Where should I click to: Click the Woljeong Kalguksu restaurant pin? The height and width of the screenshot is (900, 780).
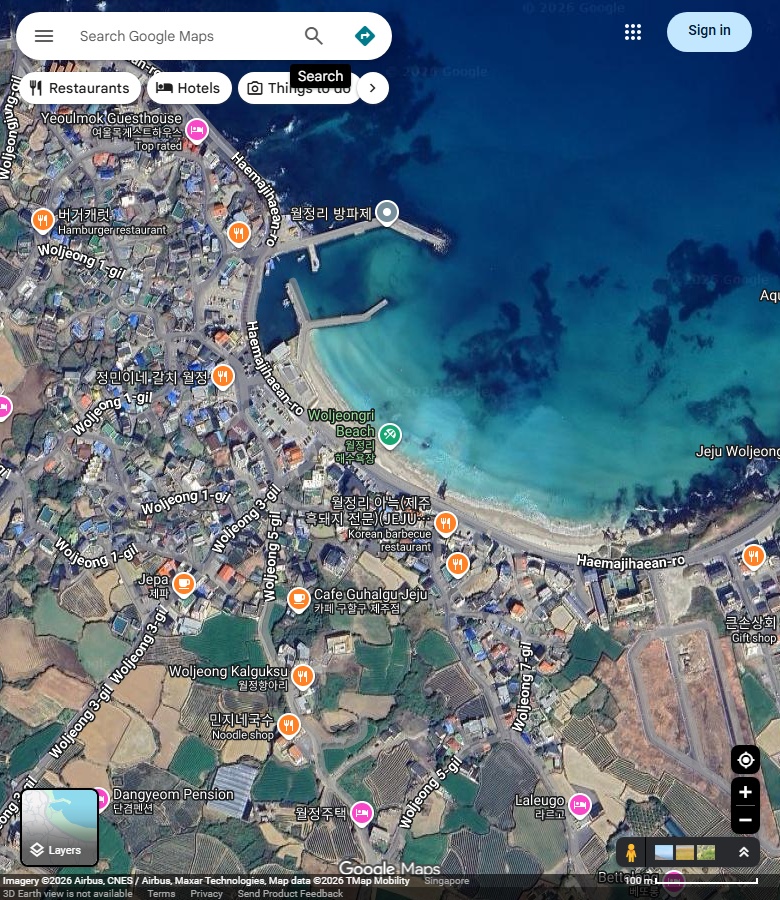[302, 677]
